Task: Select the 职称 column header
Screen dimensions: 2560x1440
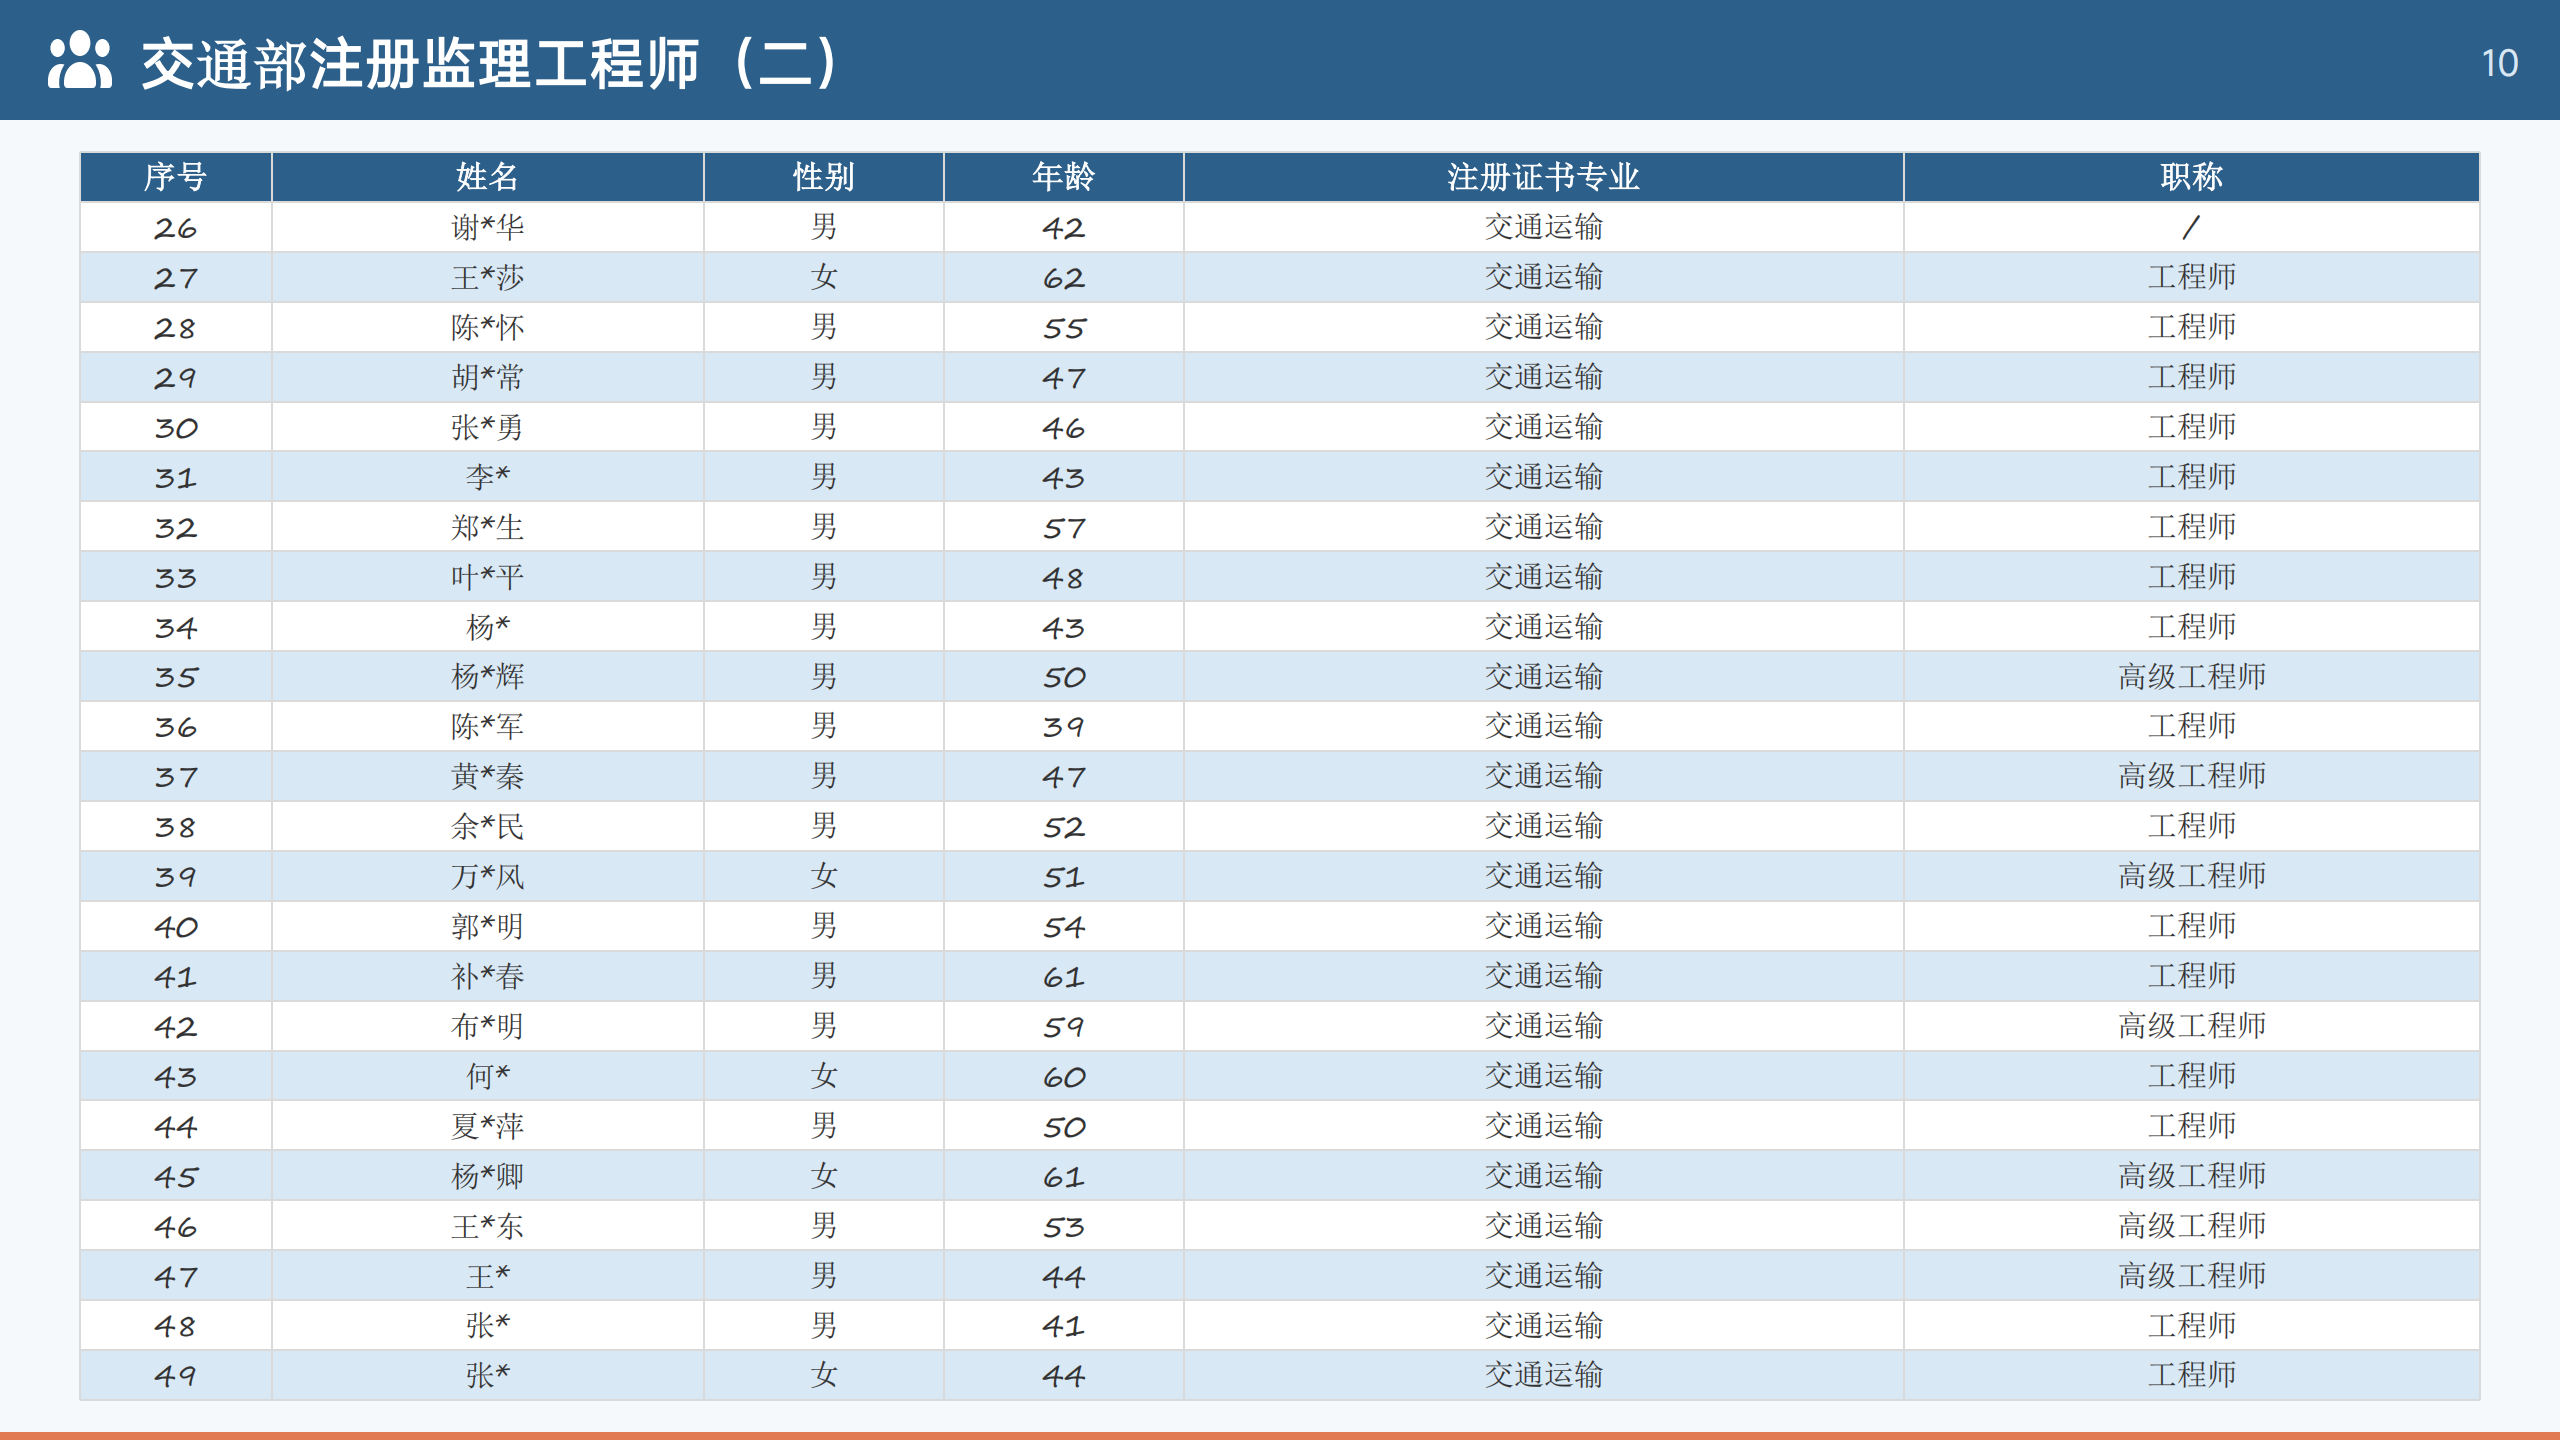Action: pyautogui.click(x=2192, y=177)
